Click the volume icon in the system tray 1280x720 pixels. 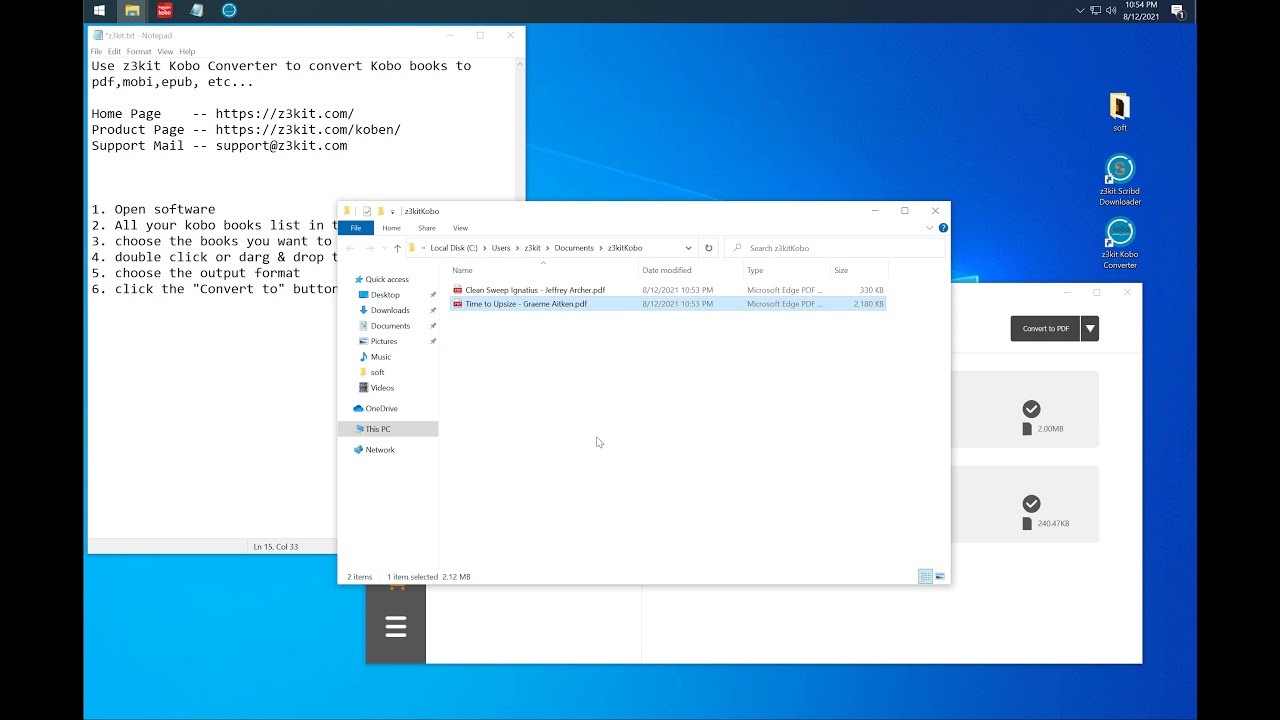pyautogui.click(x=1111, y=10)
